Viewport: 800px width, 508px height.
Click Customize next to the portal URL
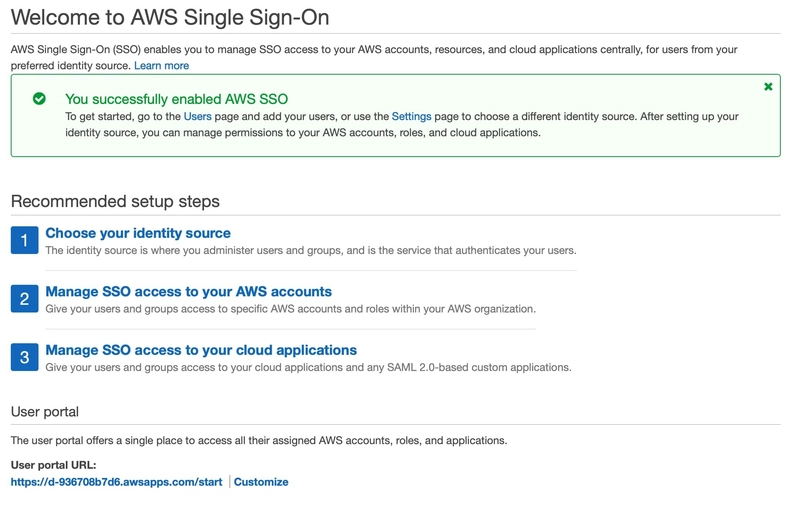tap(261, 482)
